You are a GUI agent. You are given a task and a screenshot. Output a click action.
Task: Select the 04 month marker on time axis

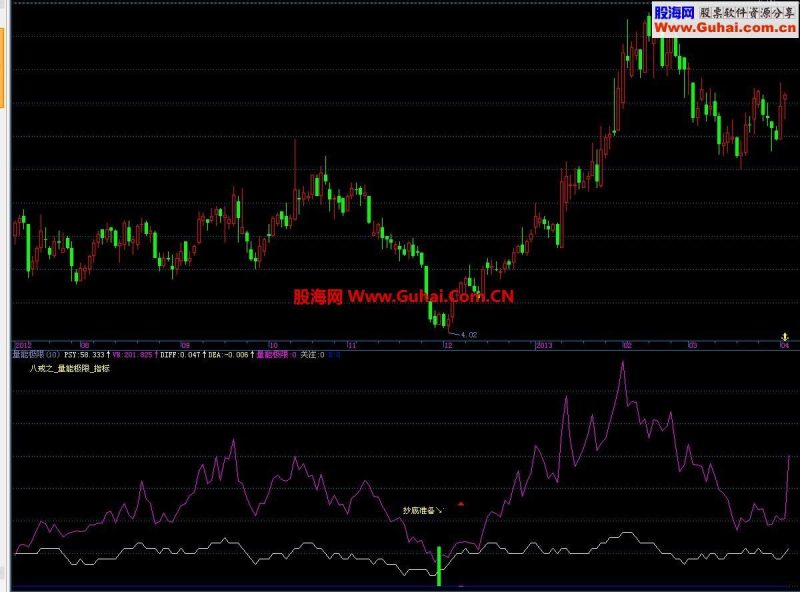click(785, 346)
